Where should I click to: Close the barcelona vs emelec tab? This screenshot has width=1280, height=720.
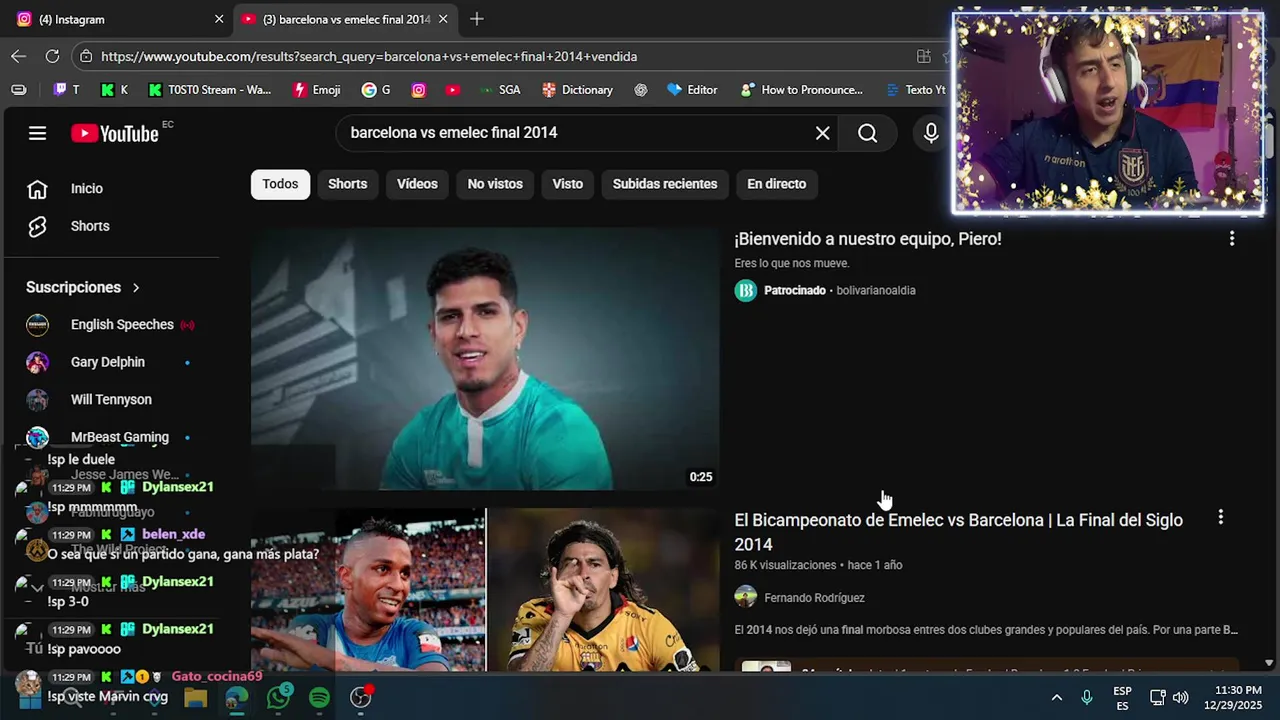pyautogui.click(x=443, y=19)
